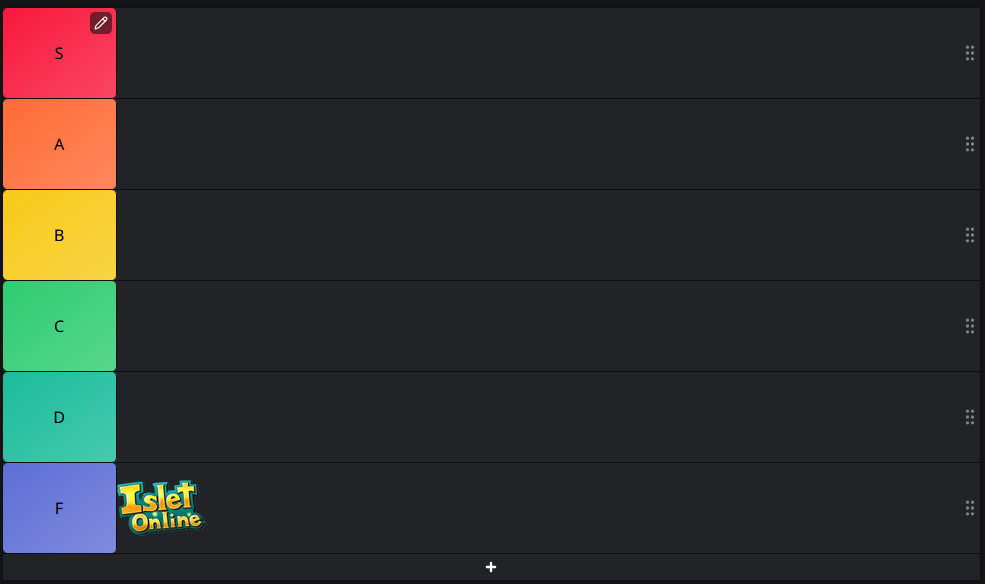The image size is (985, 584).
Task: Click the pencil edit icon on S tier
Action: tap(101, 23)
